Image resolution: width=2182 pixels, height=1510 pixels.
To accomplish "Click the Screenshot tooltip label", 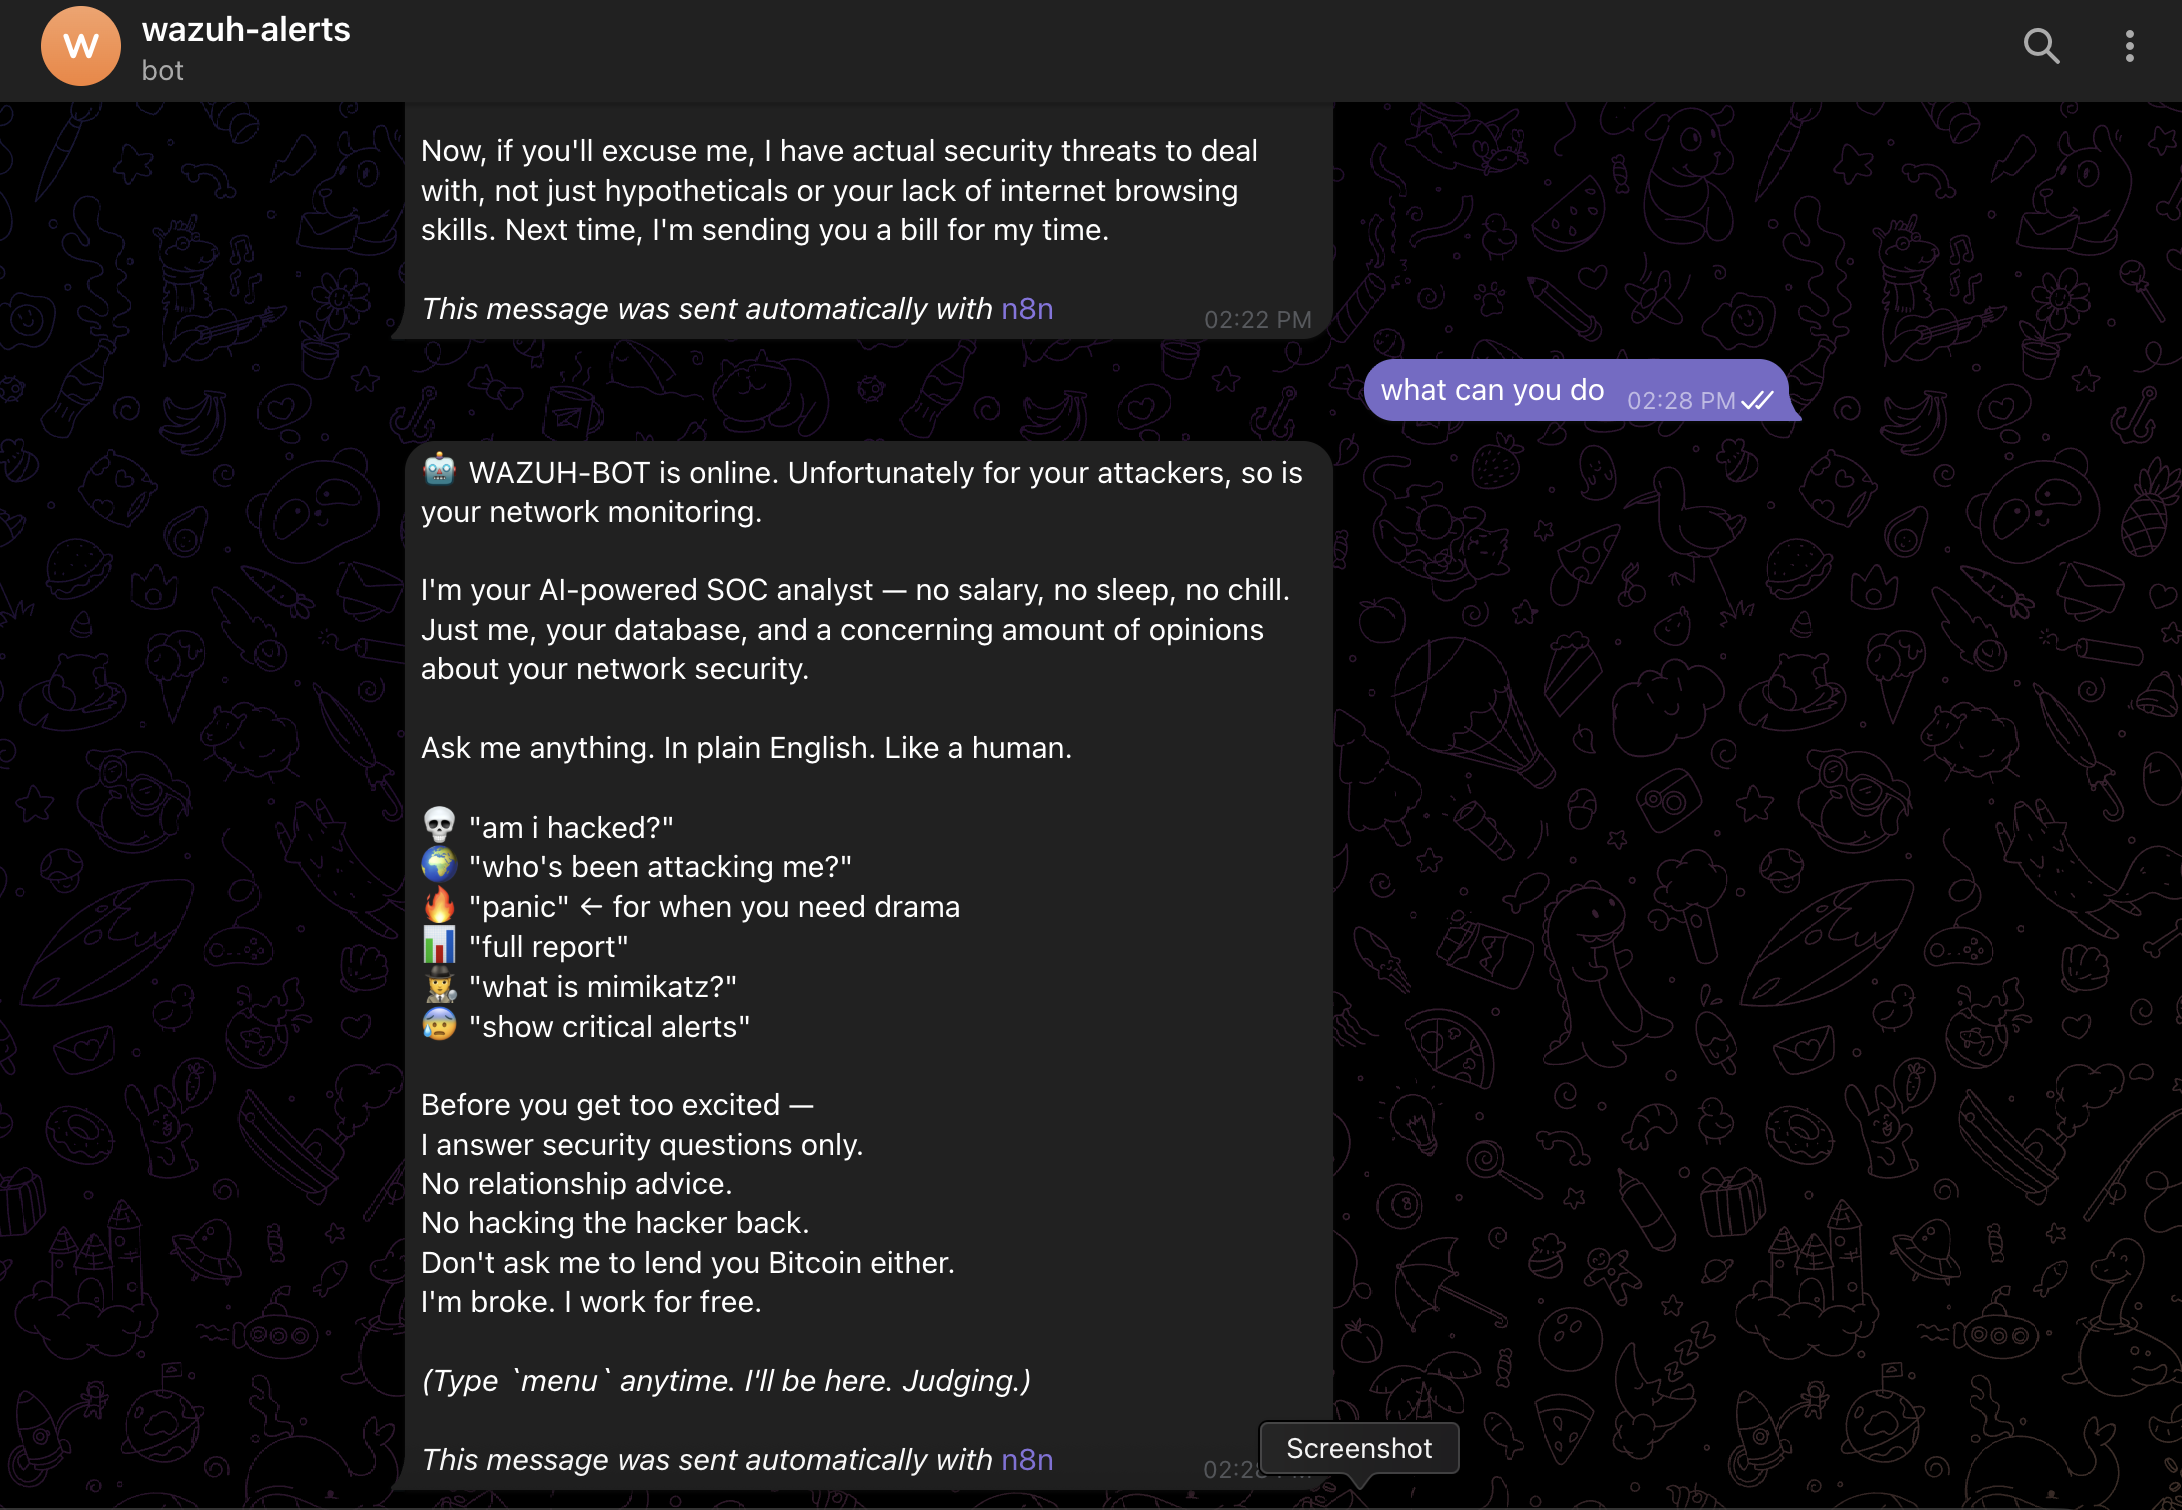I will click(x=1358, y=1448).
